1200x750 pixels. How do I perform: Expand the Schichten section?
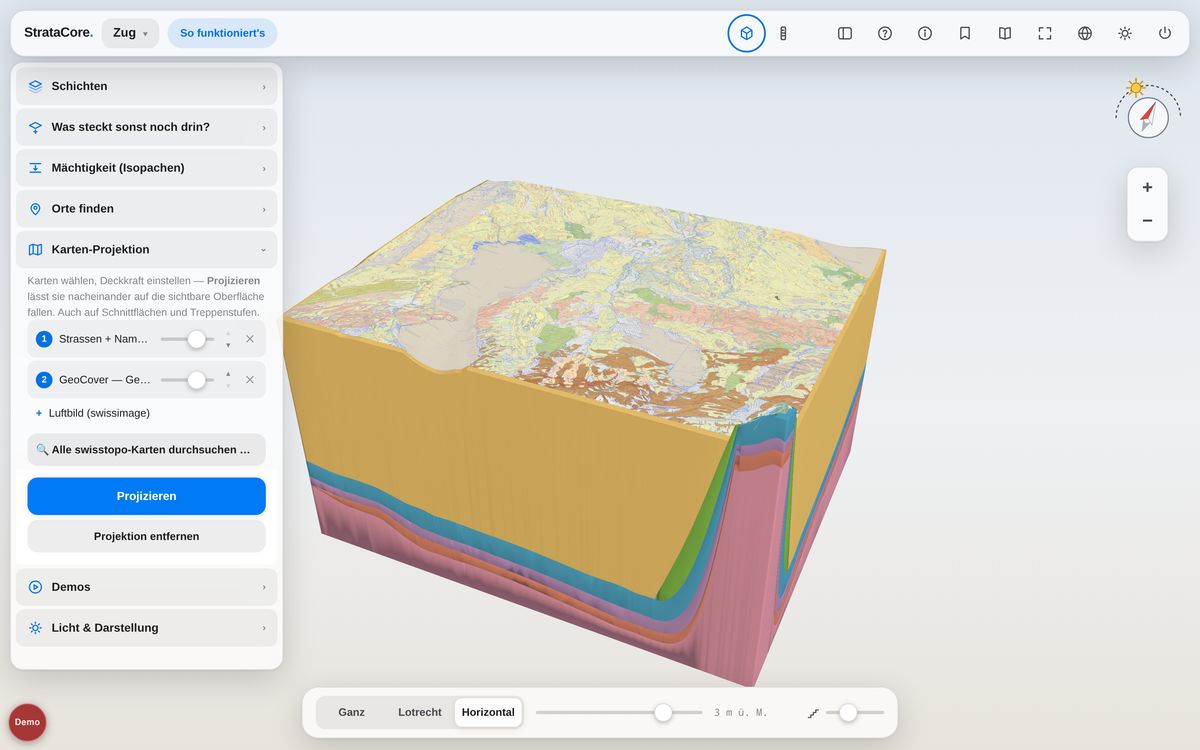pyautogui.click(x=147, y=86)
